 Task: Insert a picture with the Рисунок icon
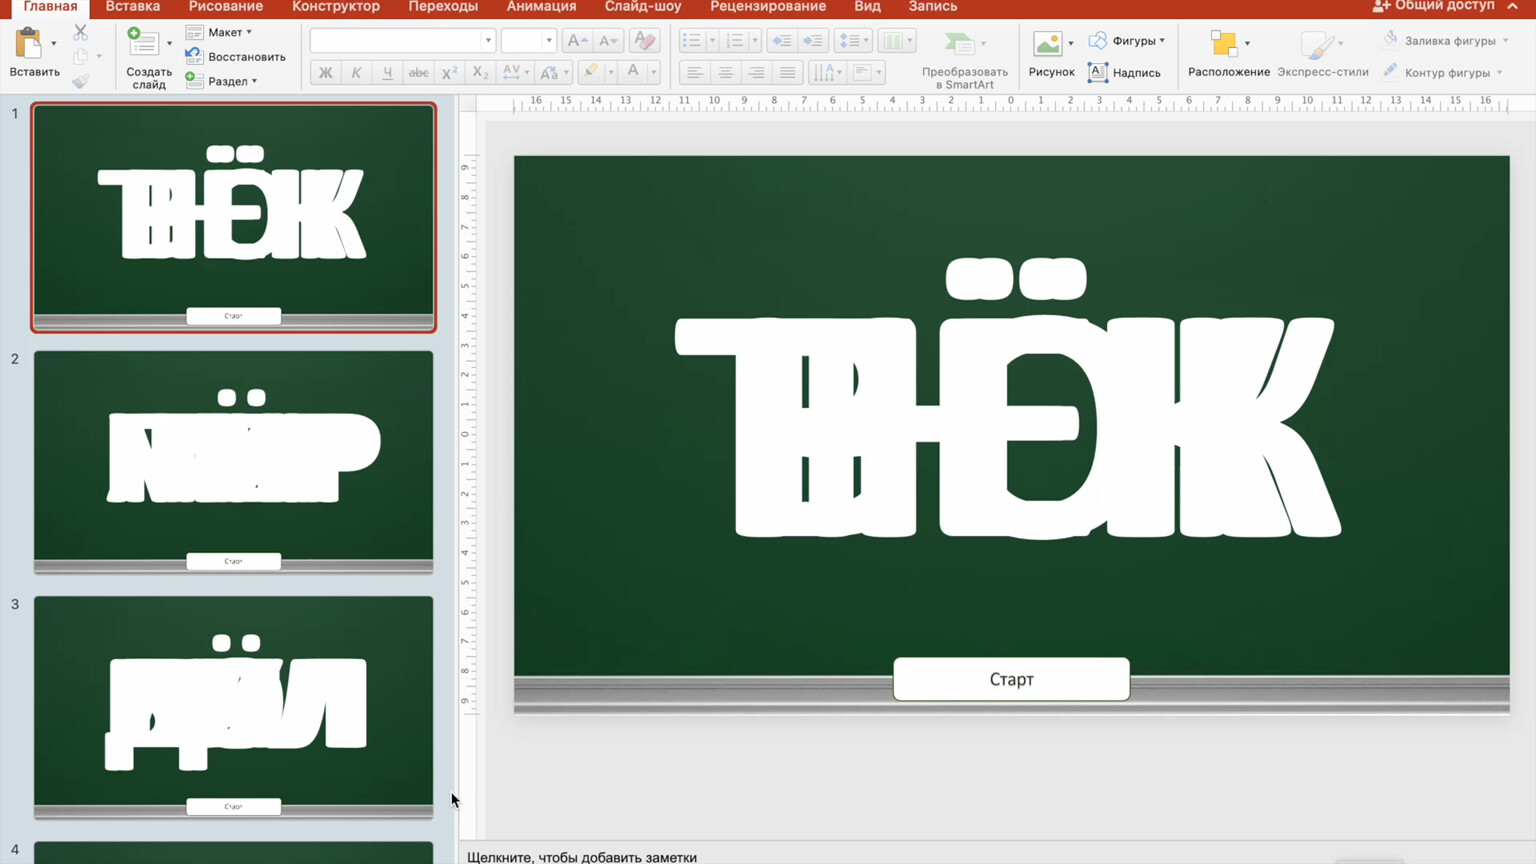pyautogui.click(x=1047, y=44)
